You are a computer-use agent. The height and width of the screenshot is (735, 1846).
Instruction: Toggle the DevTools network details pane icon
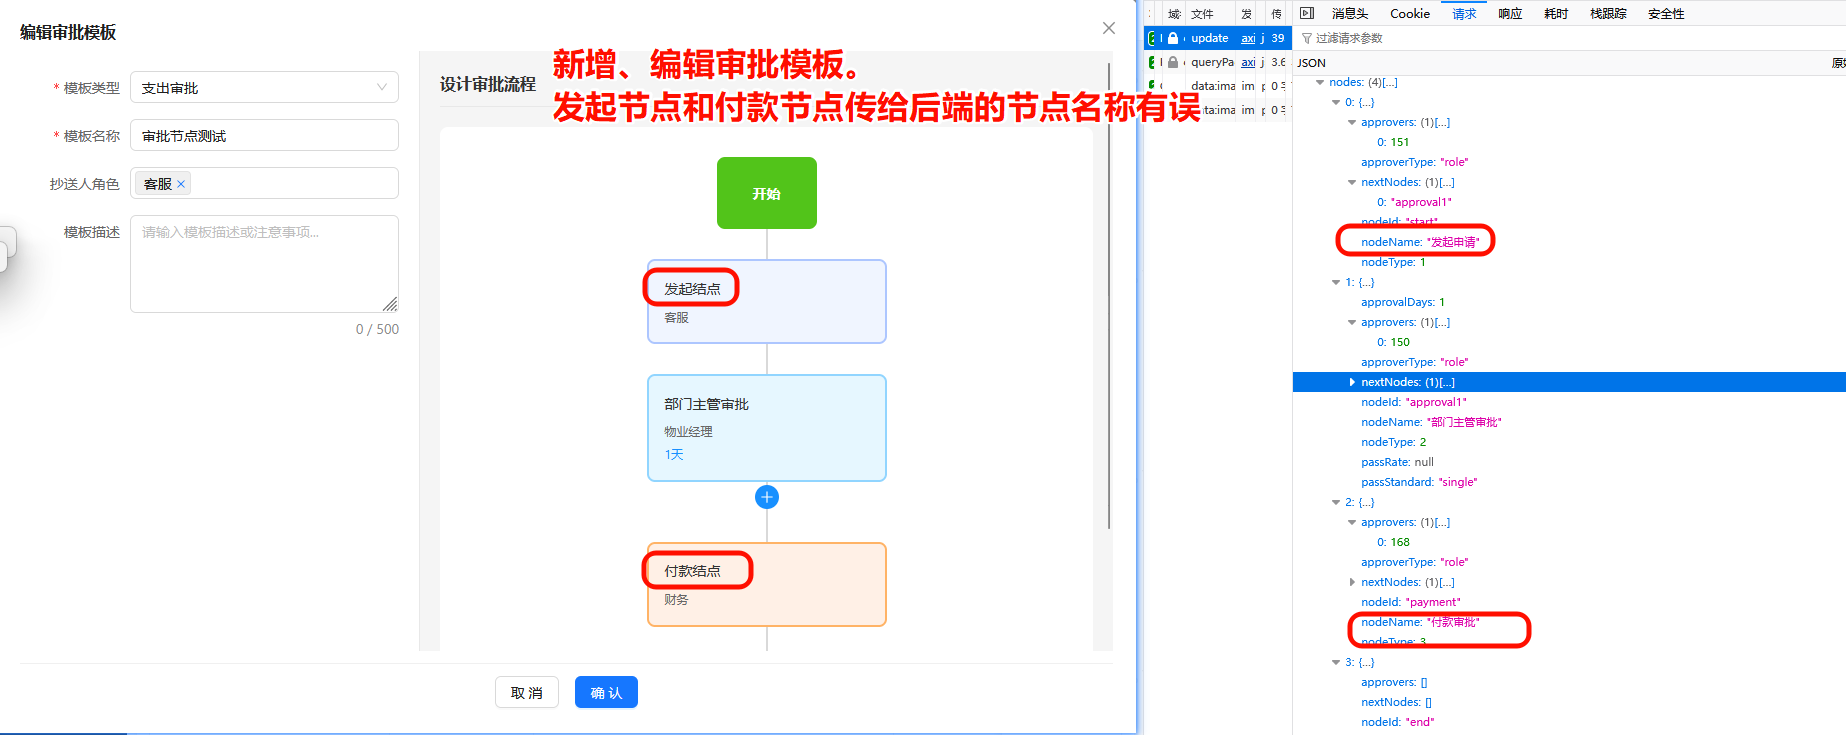(x=1306, y=13)
